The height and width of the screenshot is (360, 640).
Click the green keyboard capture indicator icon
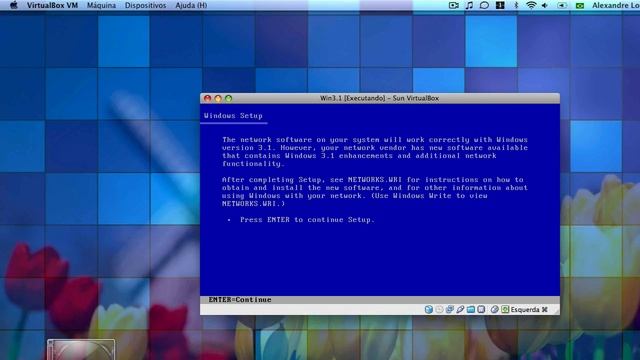[x=505, y=309]
